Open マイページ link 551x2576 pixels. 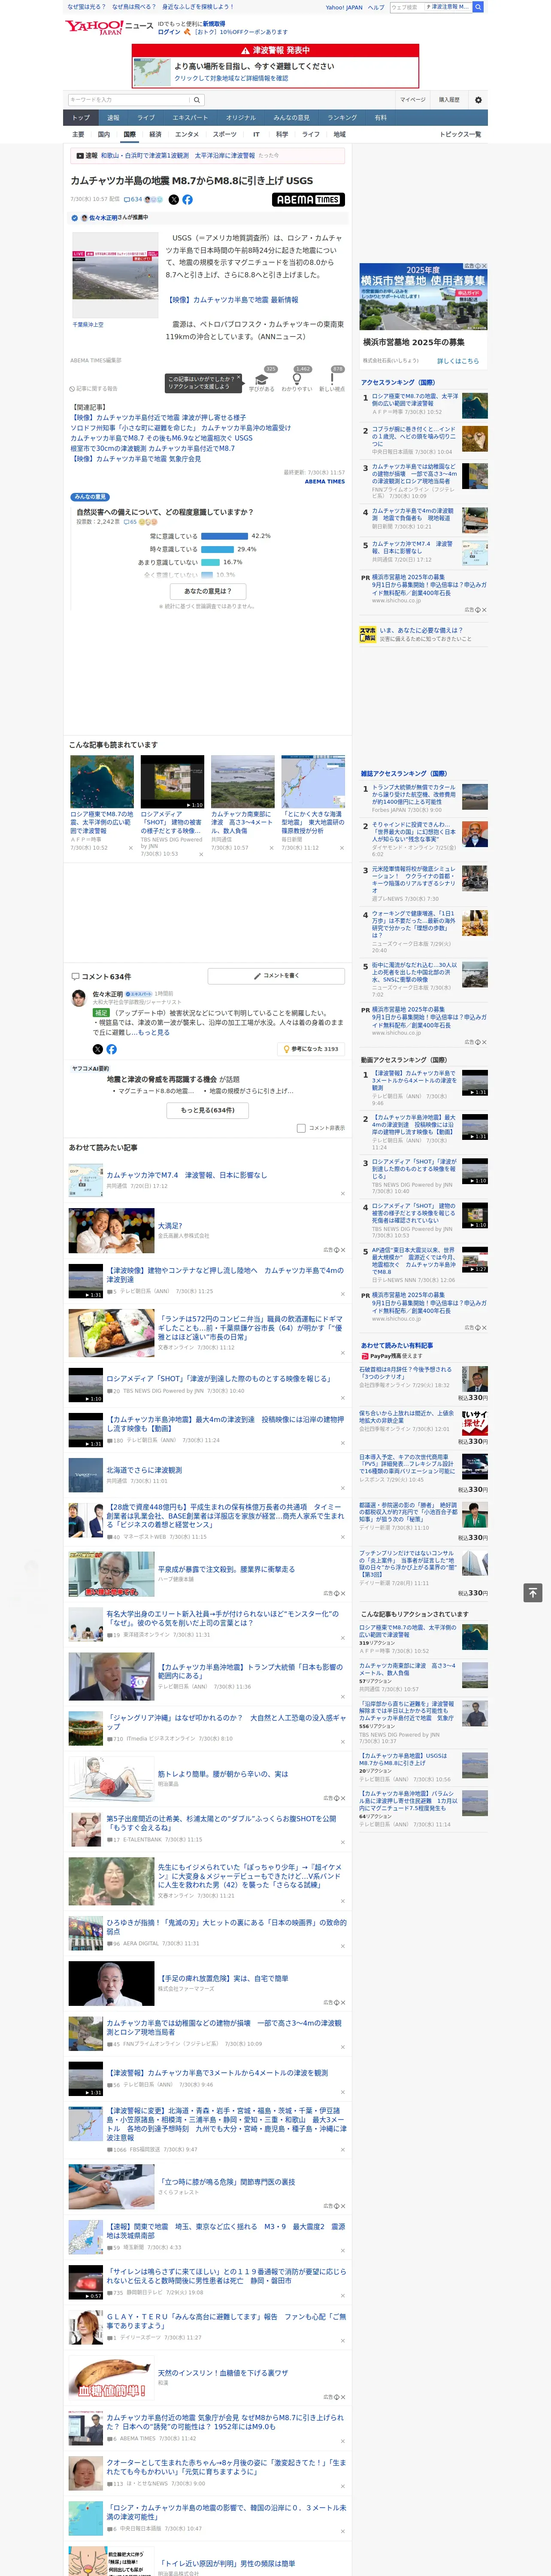413,100
